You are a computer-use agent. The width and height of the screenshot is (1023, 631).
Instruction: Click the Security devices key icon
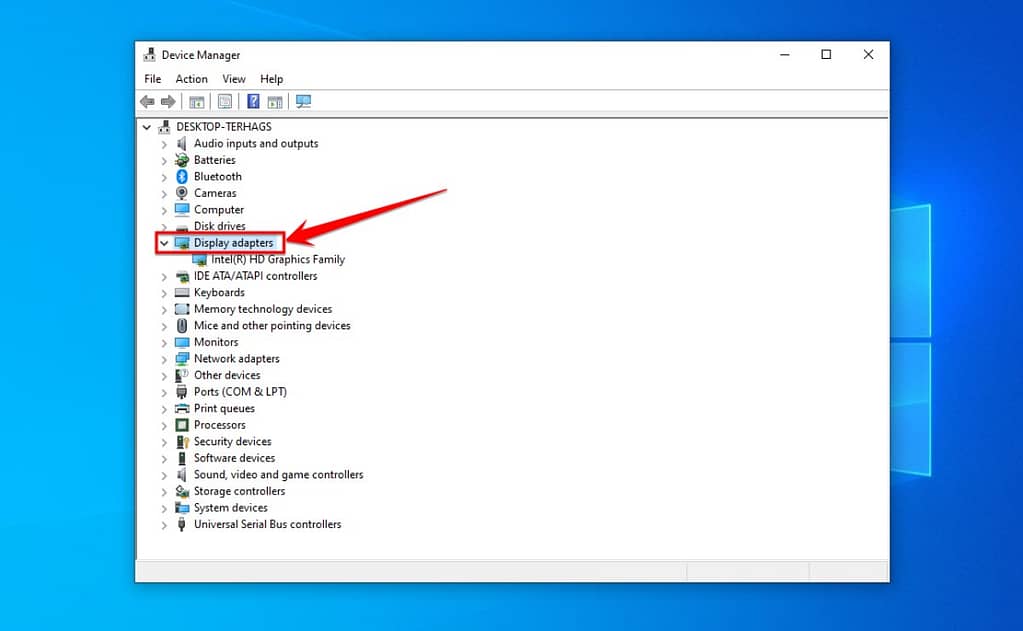(182, 442)
